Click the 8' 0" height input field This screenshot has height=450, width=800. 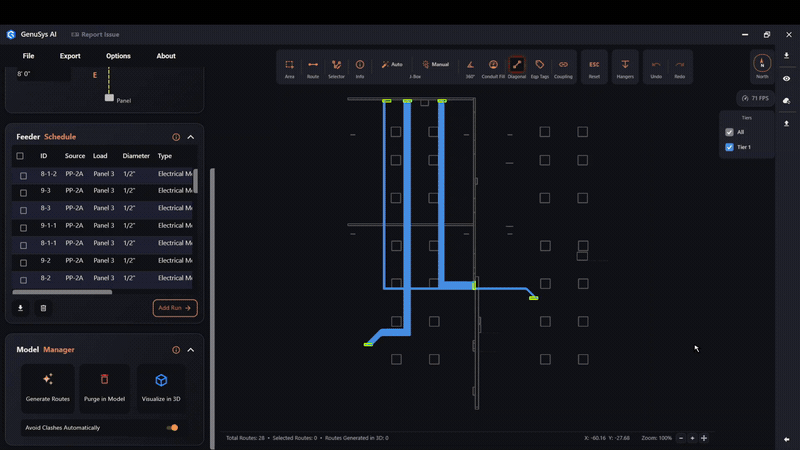[43, 74]
